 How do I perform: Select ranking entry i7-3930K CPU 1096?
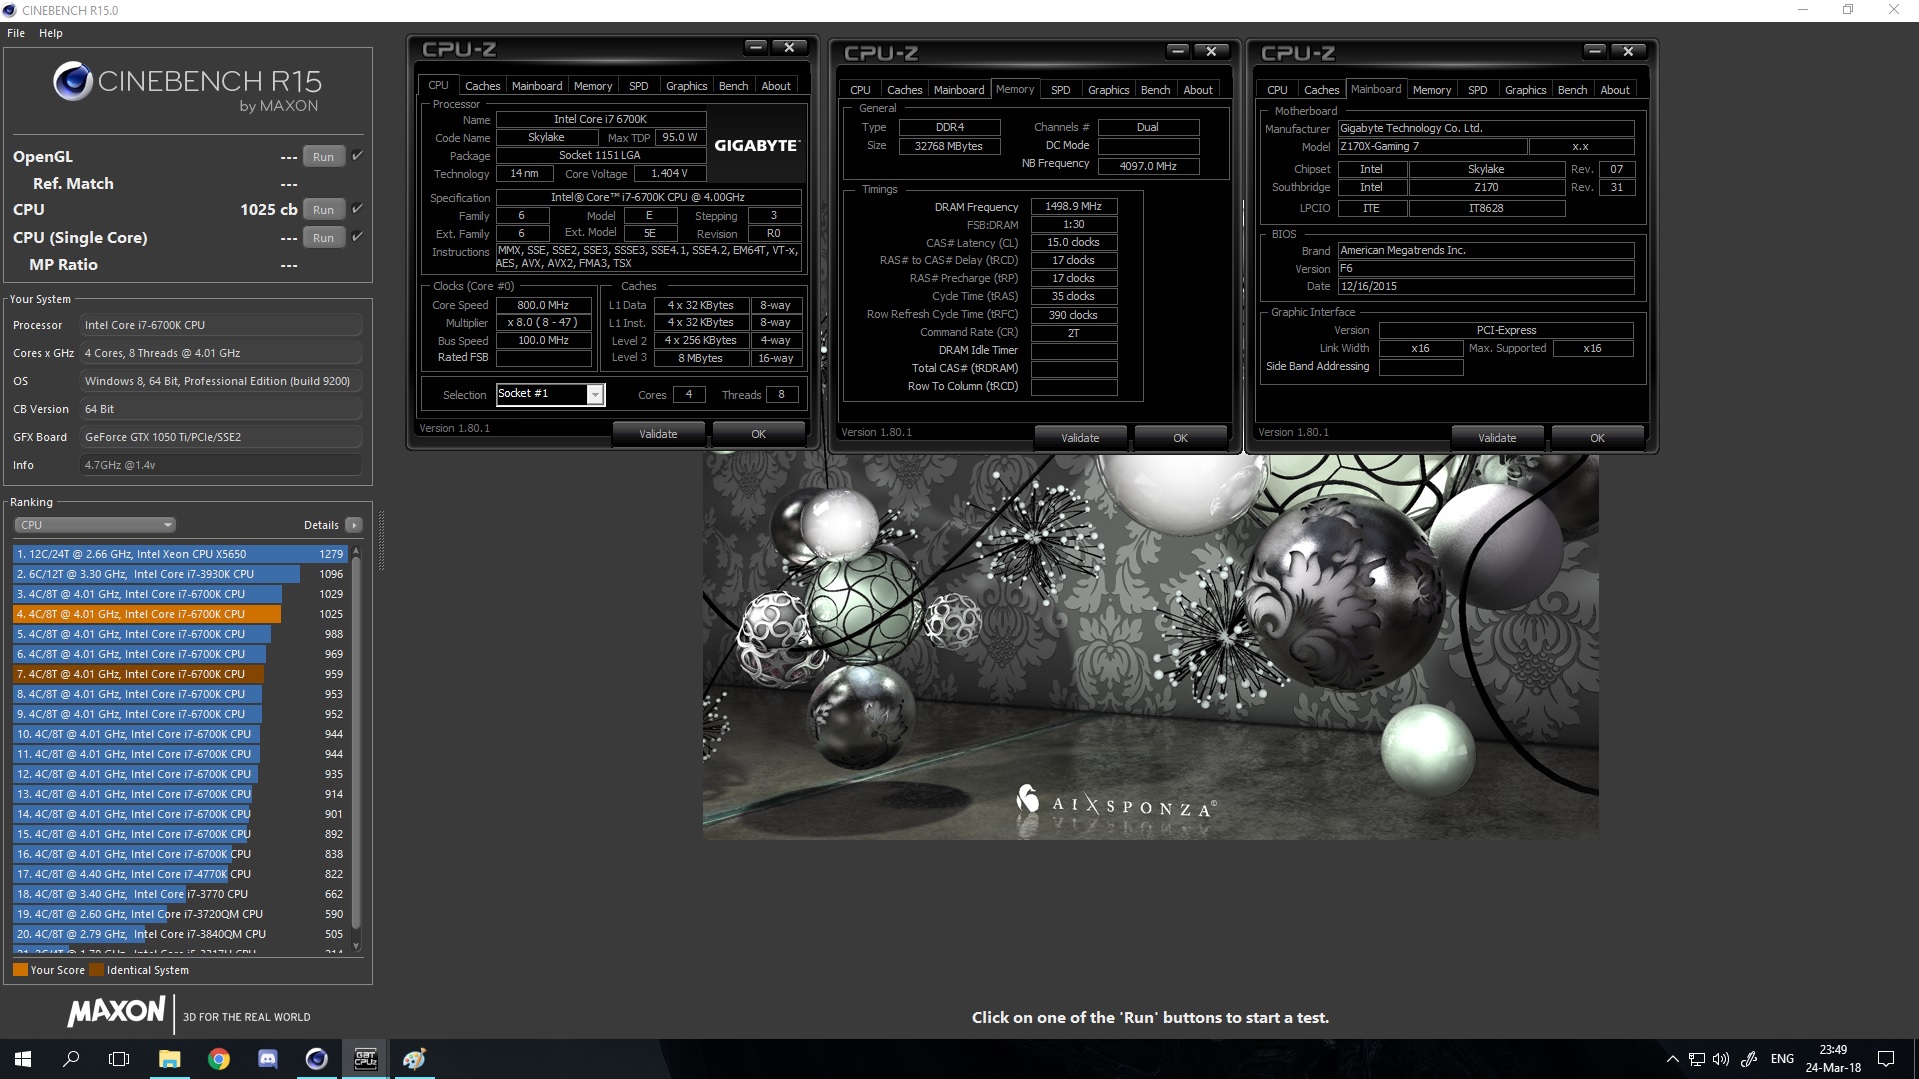pyautogui.click(x=180, y=574)
